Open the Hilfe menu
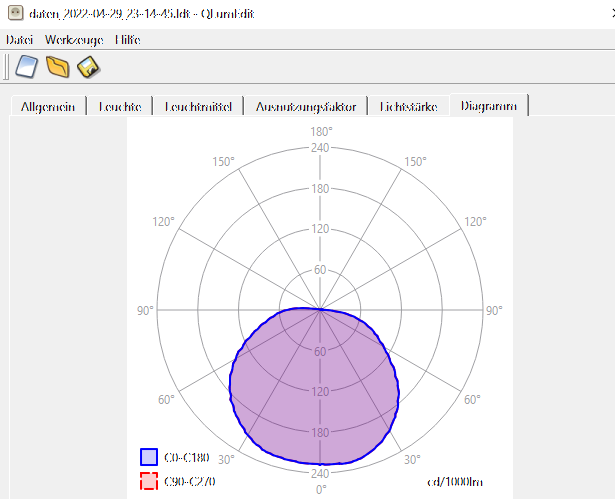This screenshot has width=615, height=499. (x=127, y=40)
